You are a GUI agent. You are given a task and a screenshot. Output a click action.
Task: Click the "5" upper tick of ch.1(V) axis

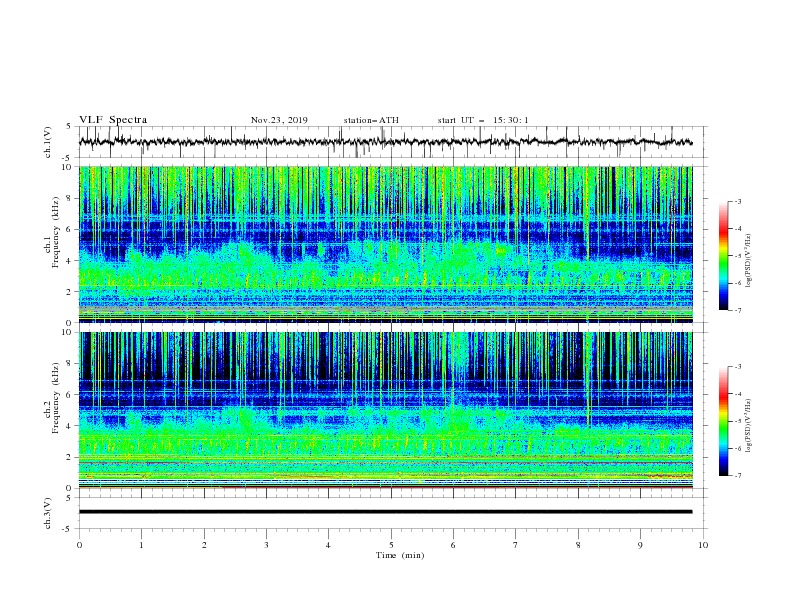pyautogui.click(x=69, y=126)
